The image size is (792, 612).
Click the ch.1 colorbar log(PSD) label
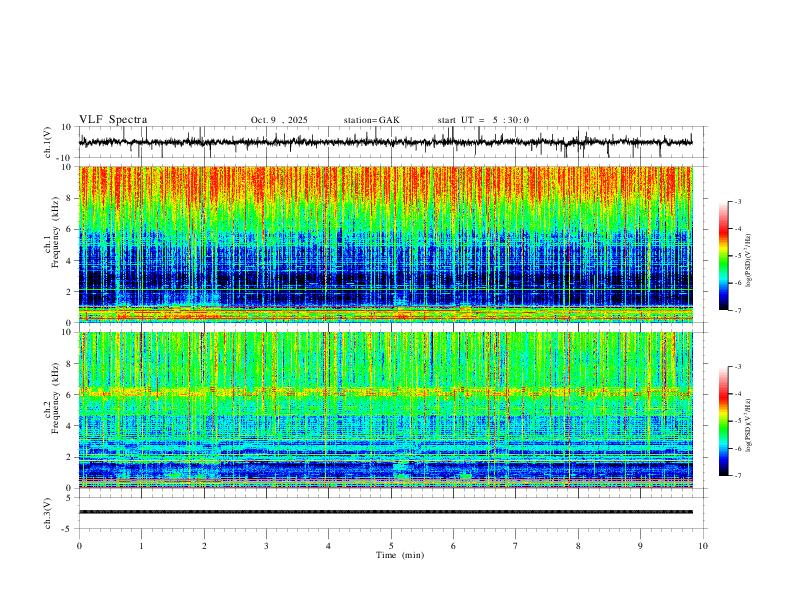[748, 261]
